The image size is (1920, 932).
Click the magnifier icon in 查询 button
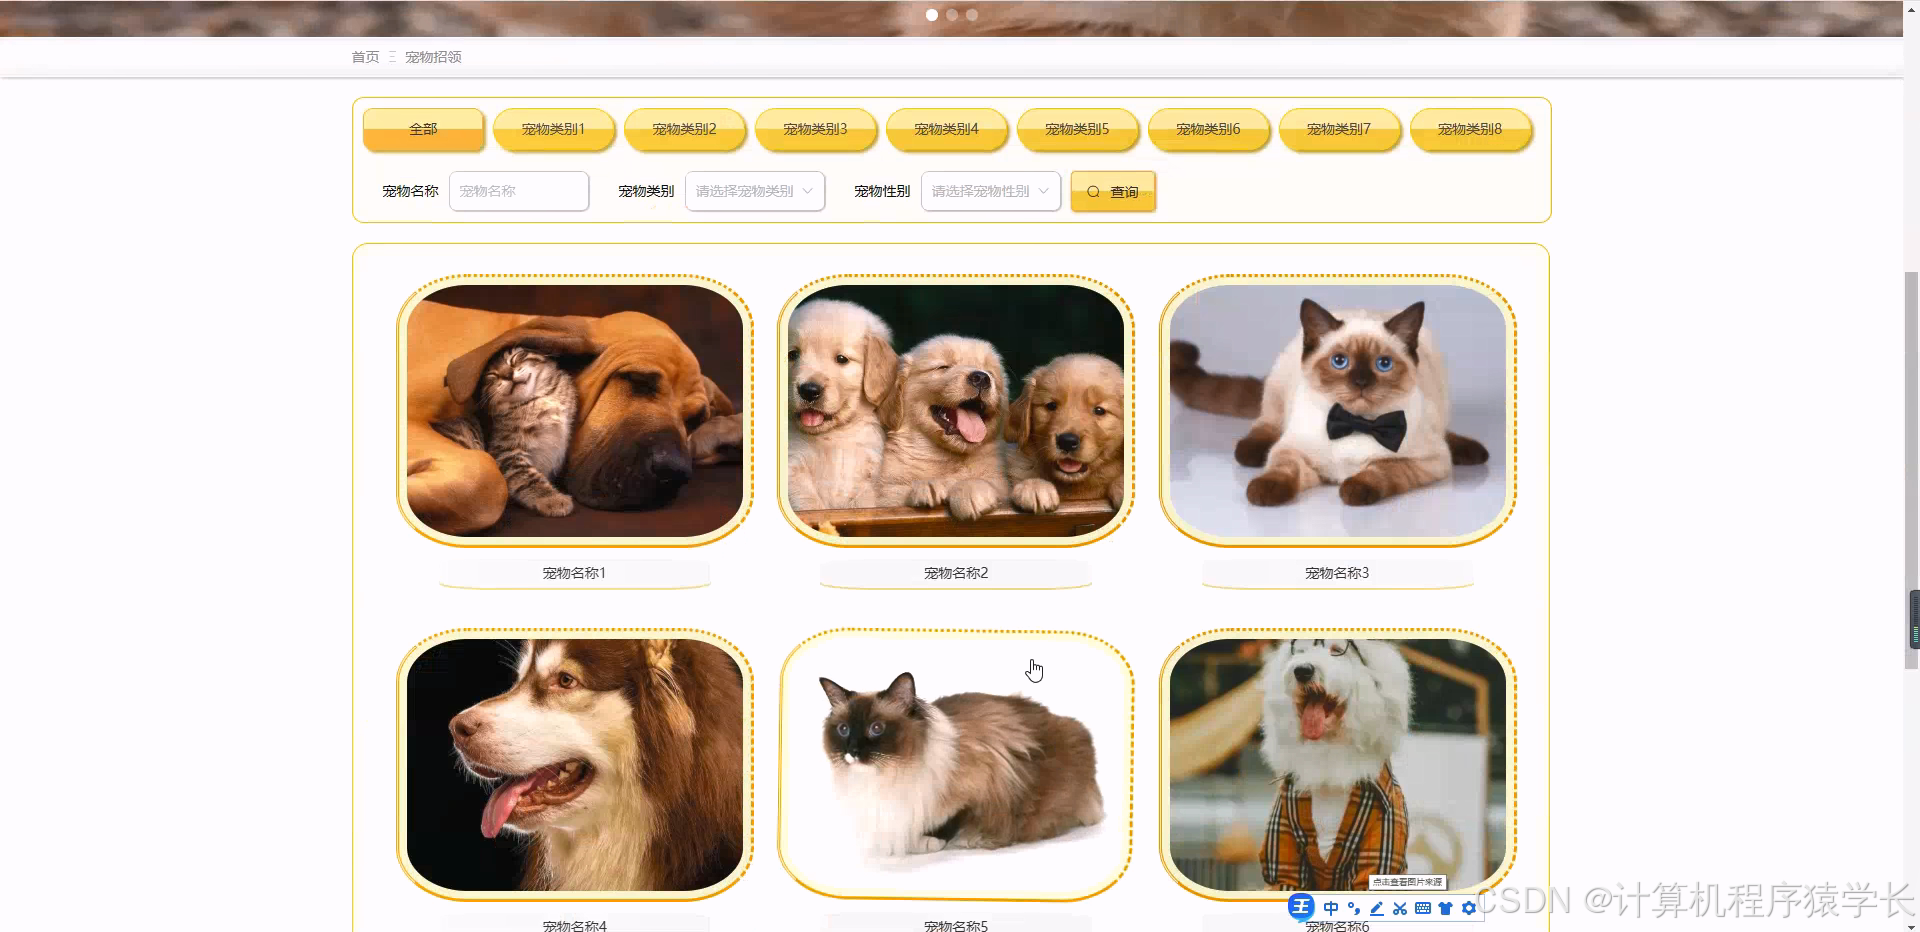pyautogui.click(x=1094, y=192)
